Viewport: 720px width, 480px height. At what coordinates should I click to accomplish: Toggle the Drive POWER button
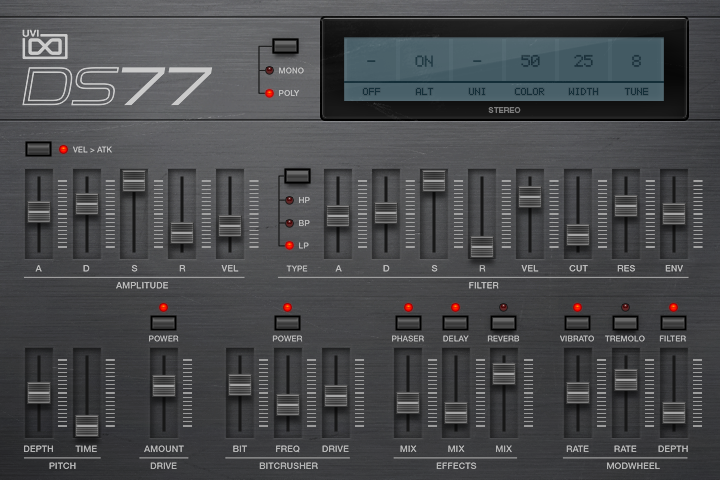pos(163,322)
